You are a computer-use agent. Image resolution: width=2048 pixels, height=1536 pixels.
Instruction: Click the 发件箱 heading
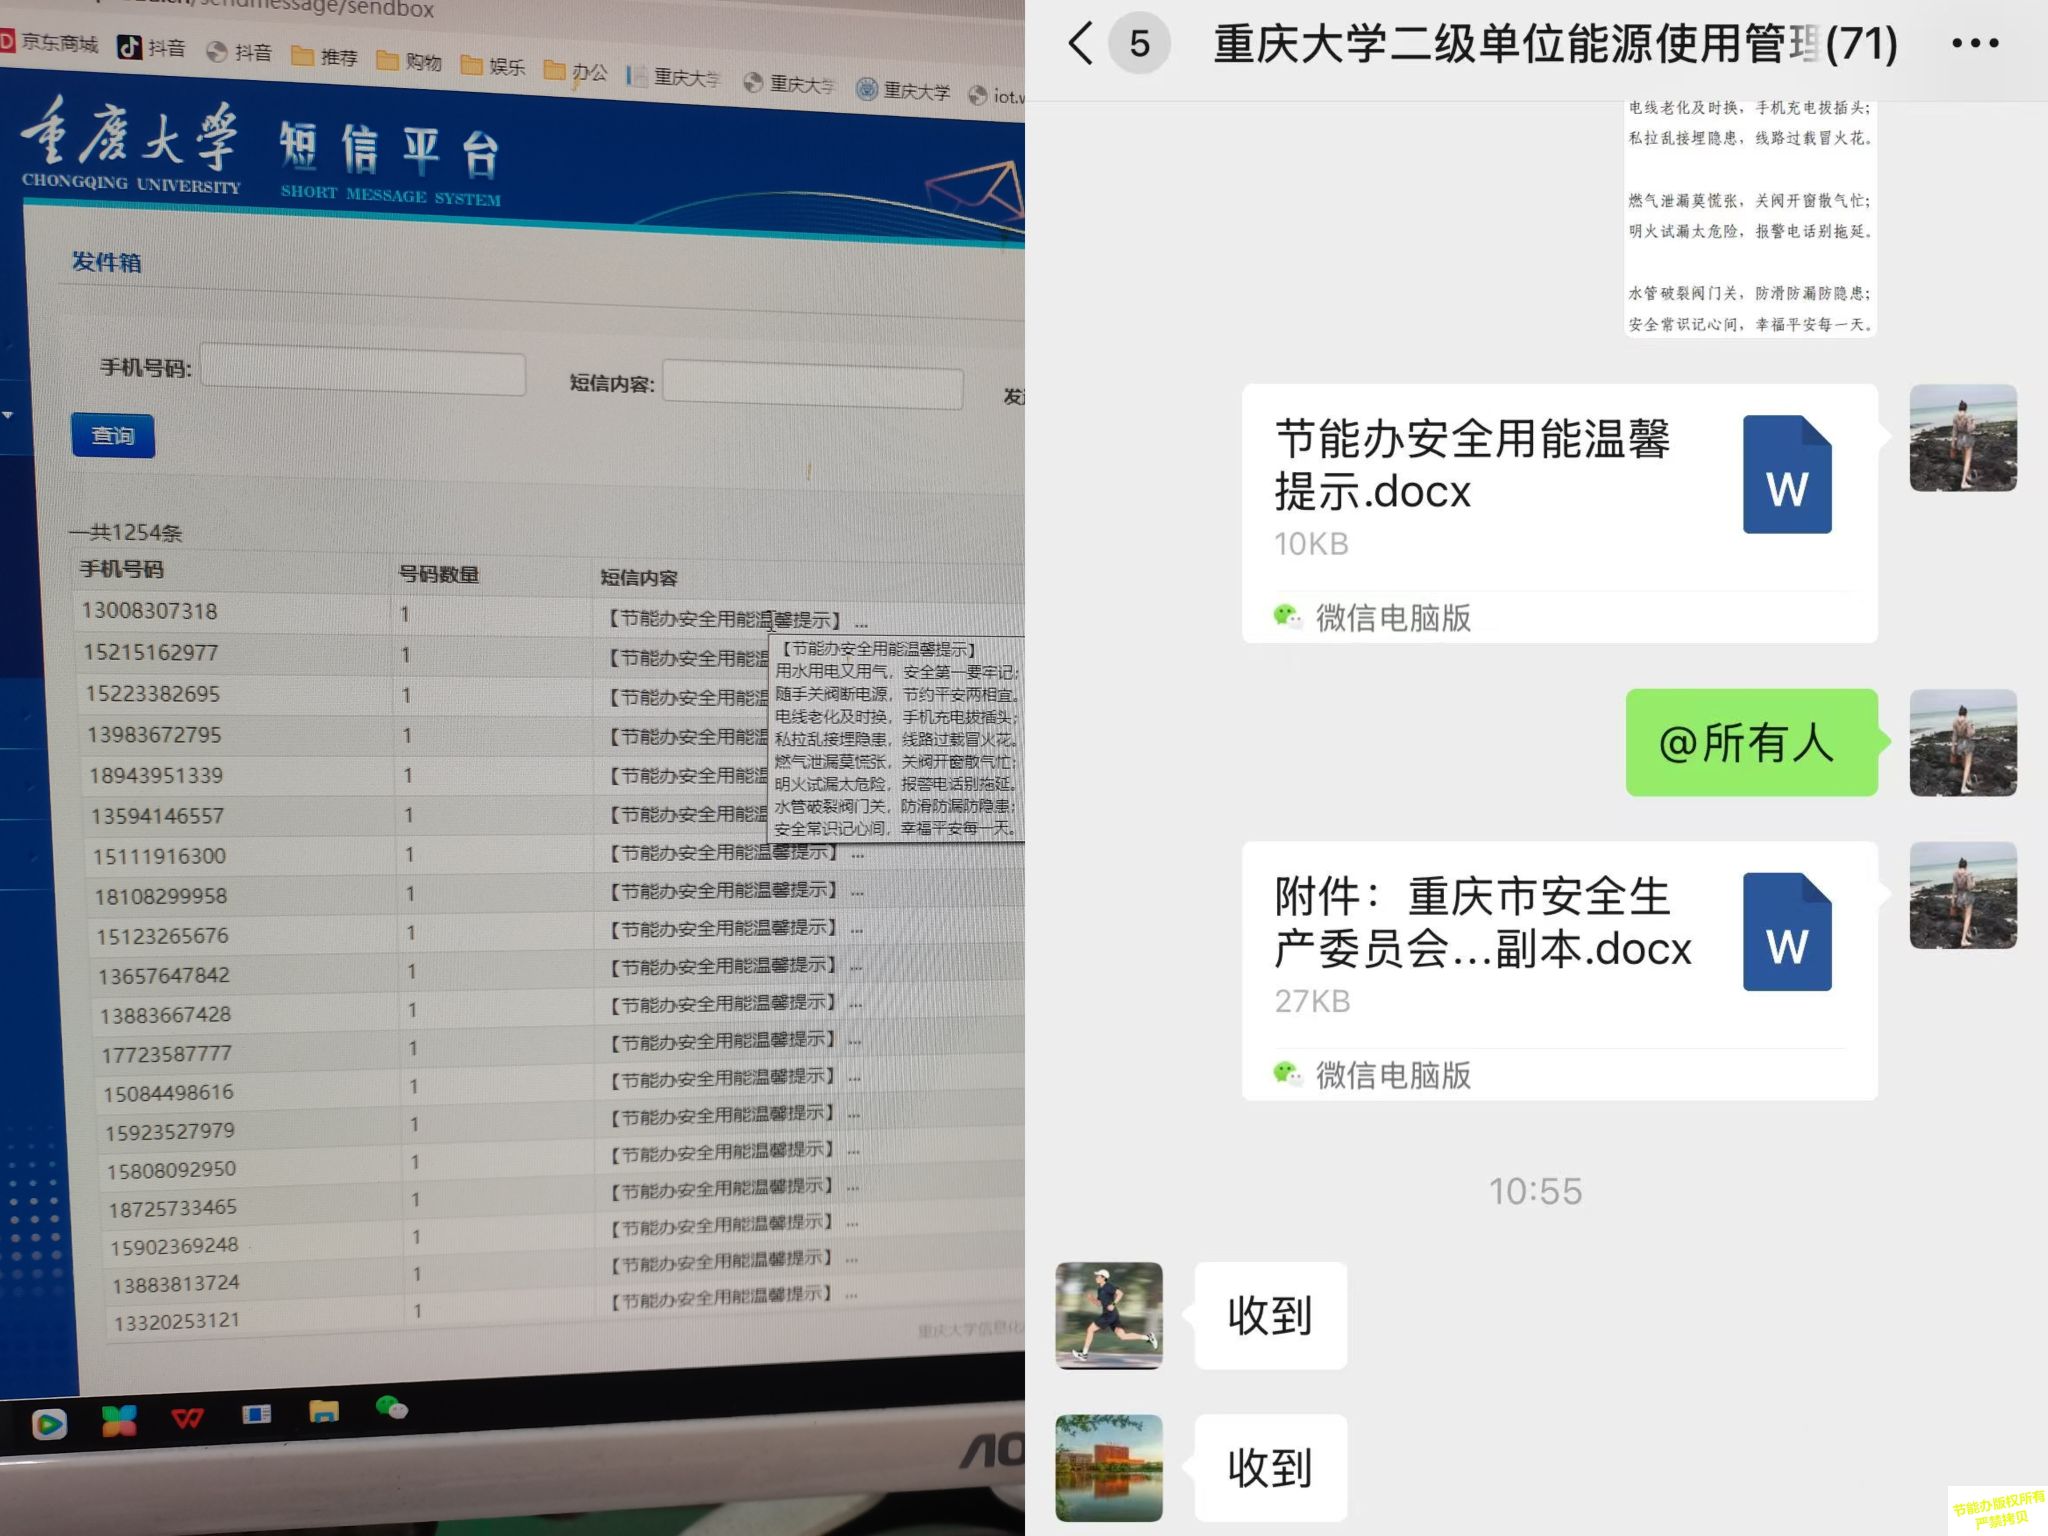106,262
